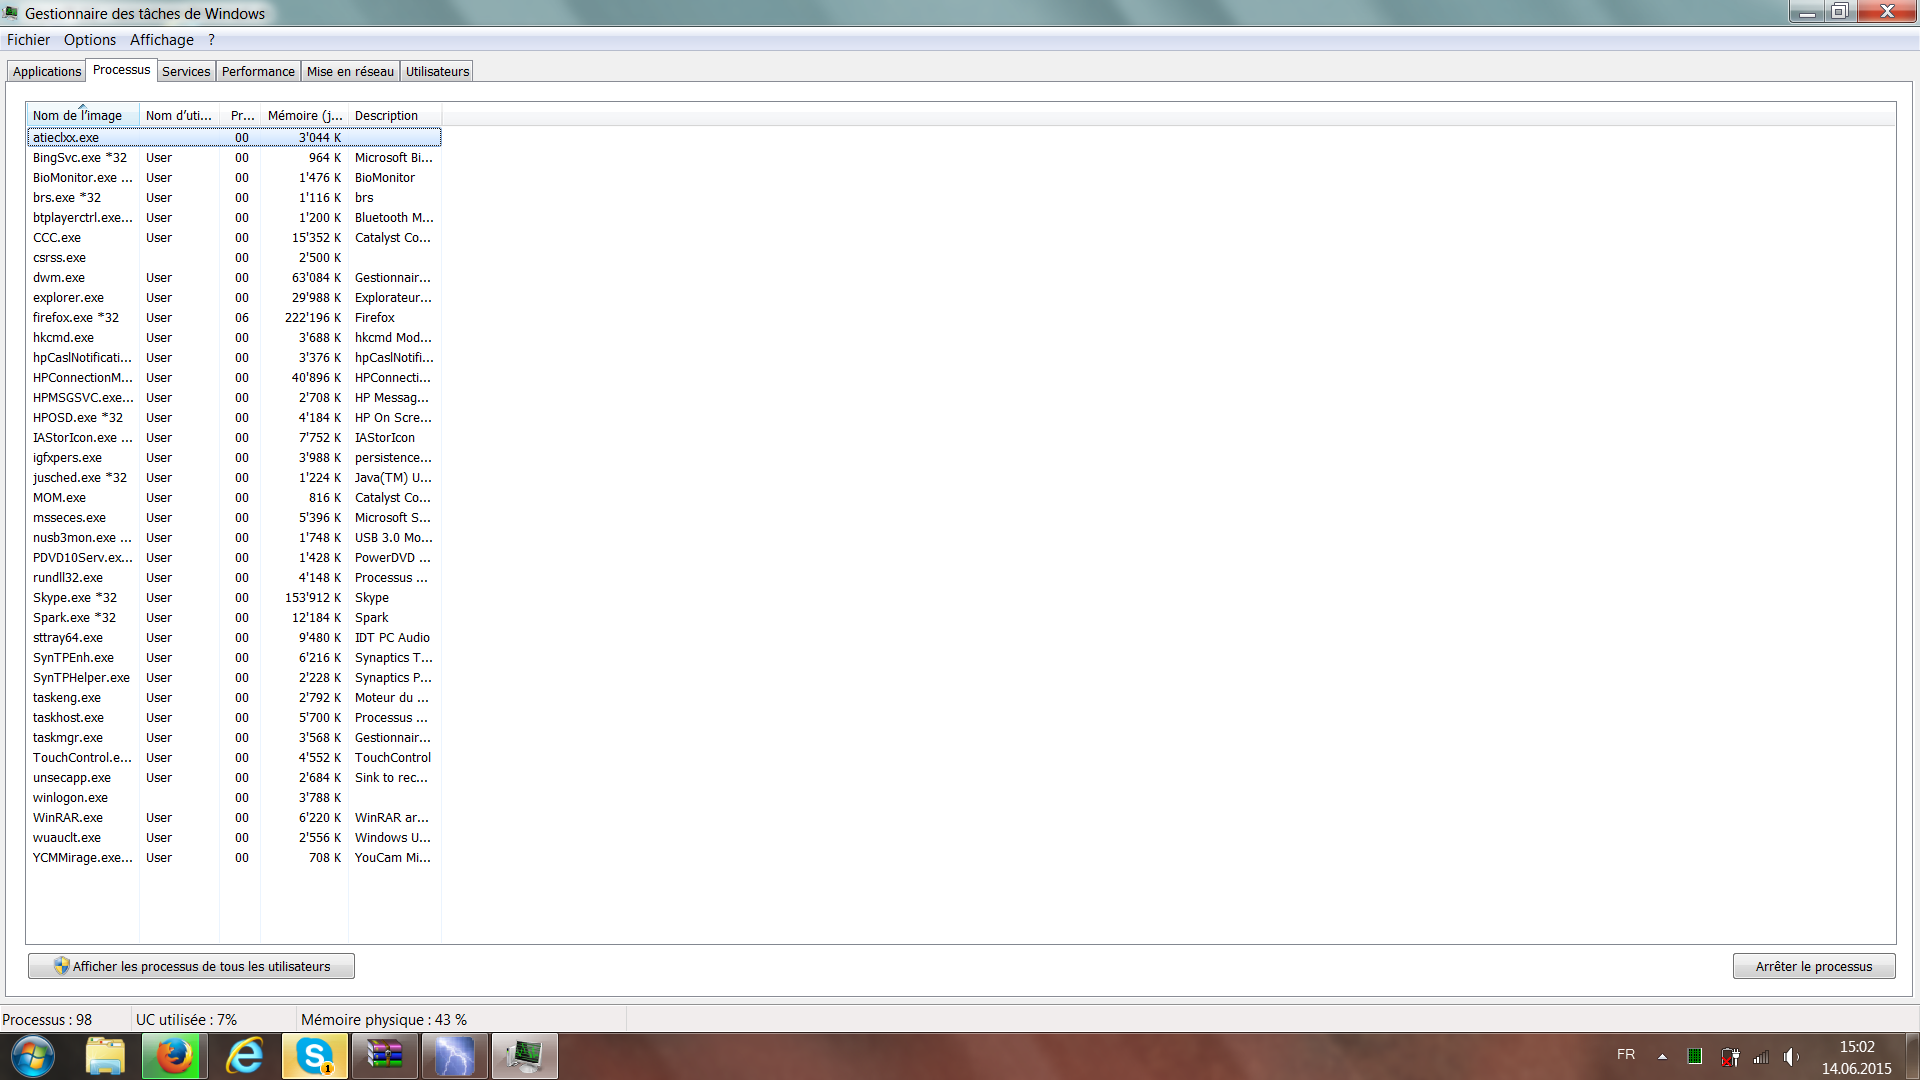The image size is (1920, 1080).
Task: Select YCMMirage.exe process row
Action: [234, 857]
